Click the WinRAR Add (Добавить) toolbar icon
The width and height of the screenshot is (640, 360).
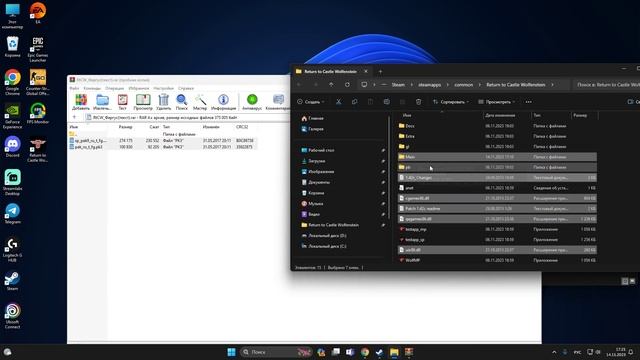(81, 102)
